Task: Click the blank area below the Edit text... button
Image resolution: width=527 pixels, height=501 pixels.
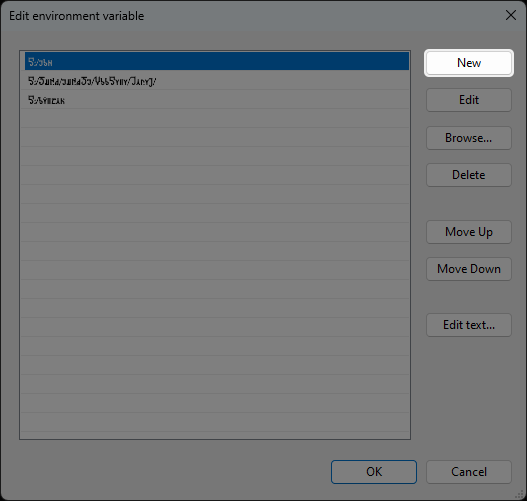Action: (469, 396)
